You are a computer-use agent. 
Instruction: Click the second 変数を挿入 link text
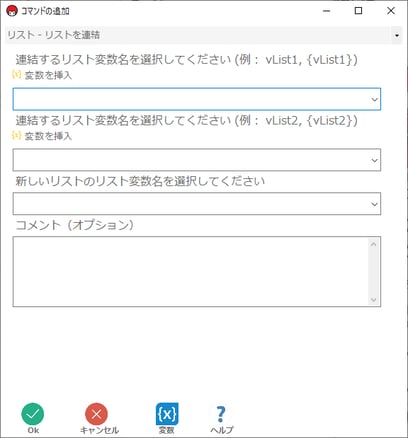48,136
